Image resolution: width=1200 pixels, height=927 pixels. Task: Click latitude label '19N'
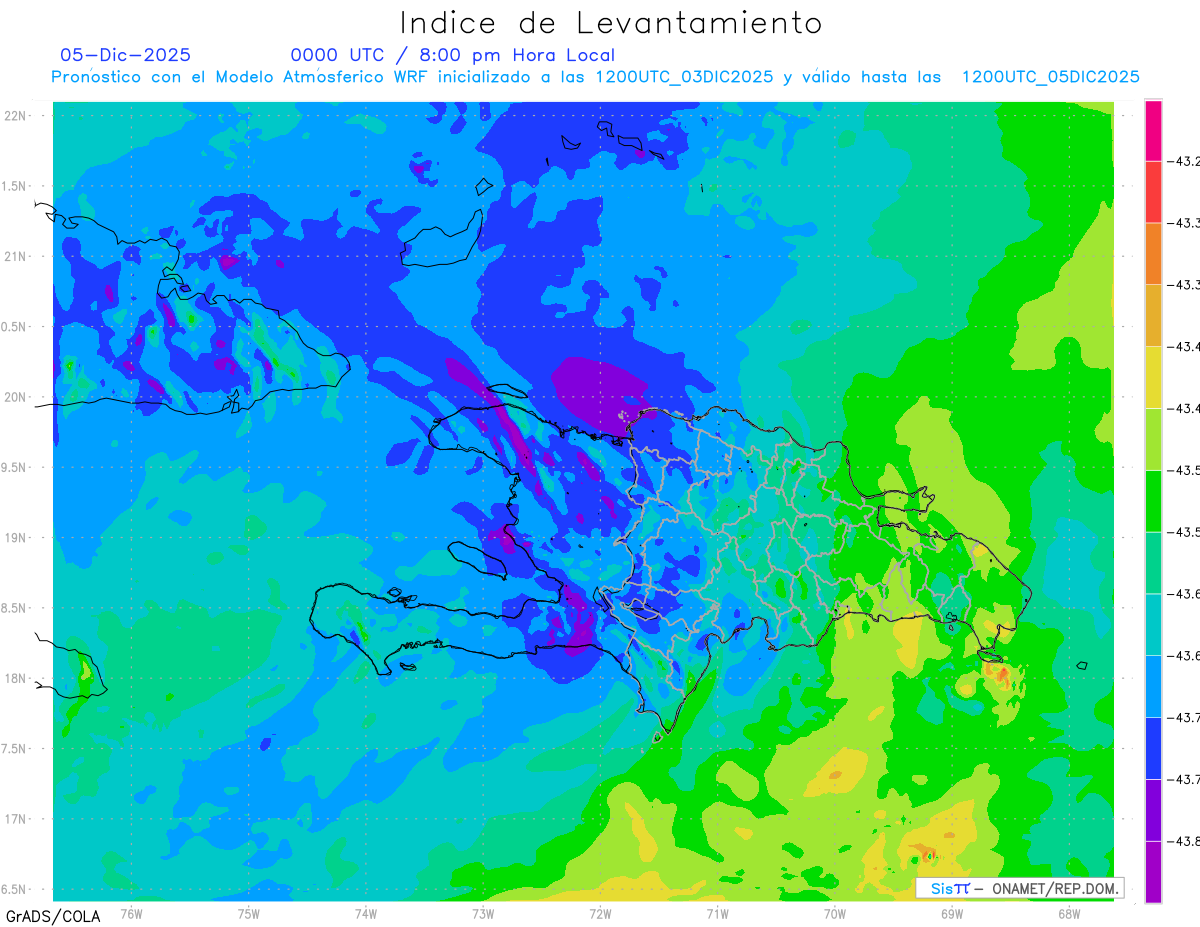click(15, 538)
